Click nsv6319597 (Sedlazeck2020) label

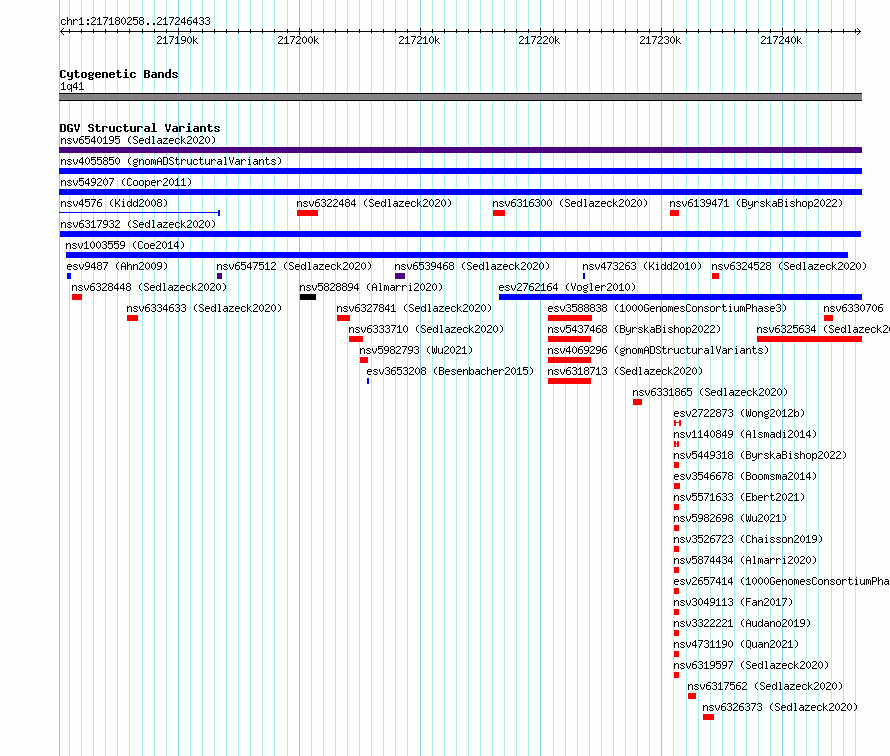pos(751,665)
